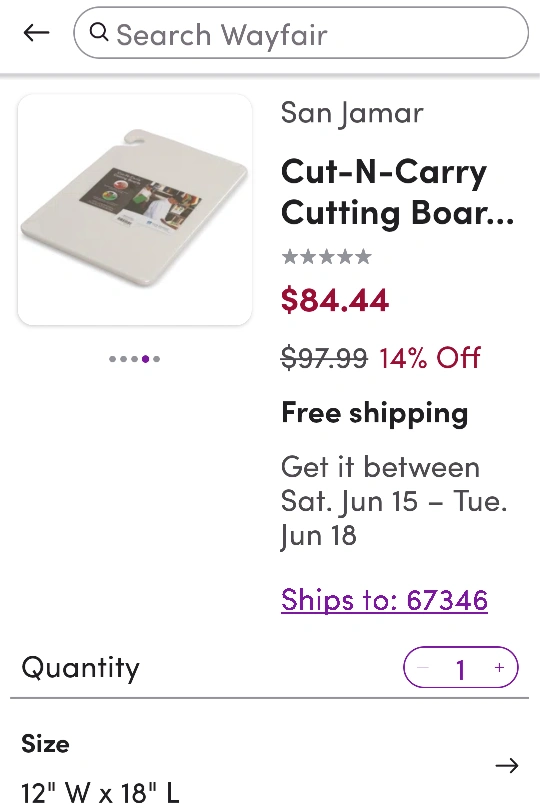Click the search magnifier icon

99,33
